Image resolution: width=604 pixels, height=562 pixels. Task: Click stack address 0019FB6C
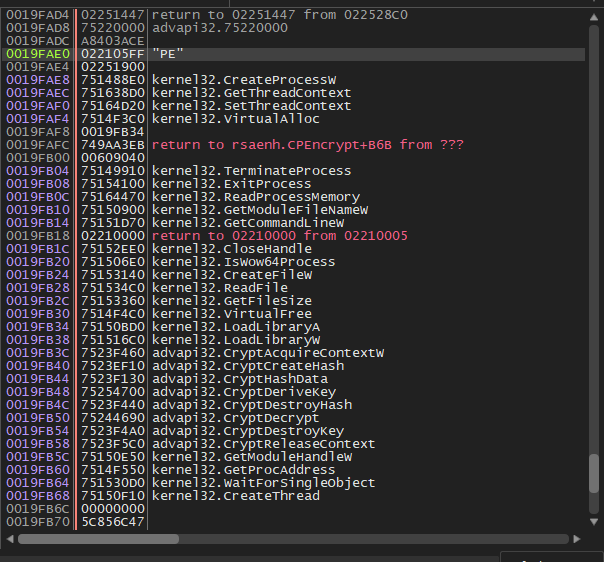coord(38,509)
